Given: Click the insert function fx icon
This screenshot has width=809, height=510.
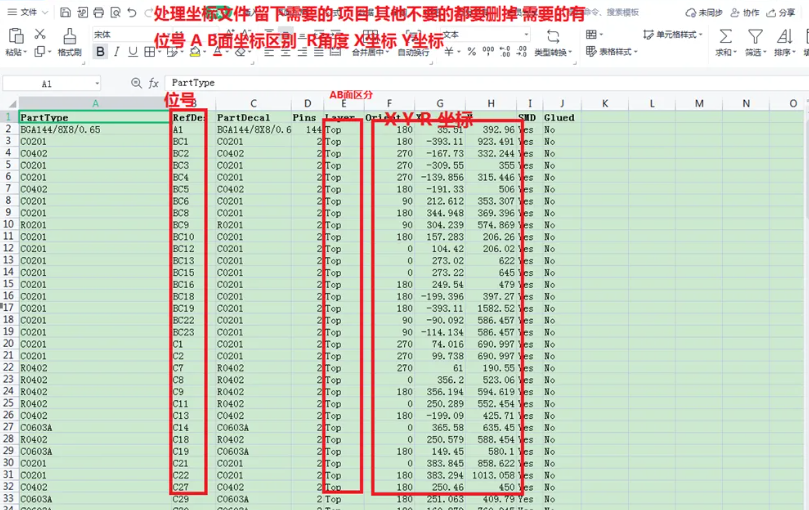Looking at the screenshot, I should click(153, 83).
